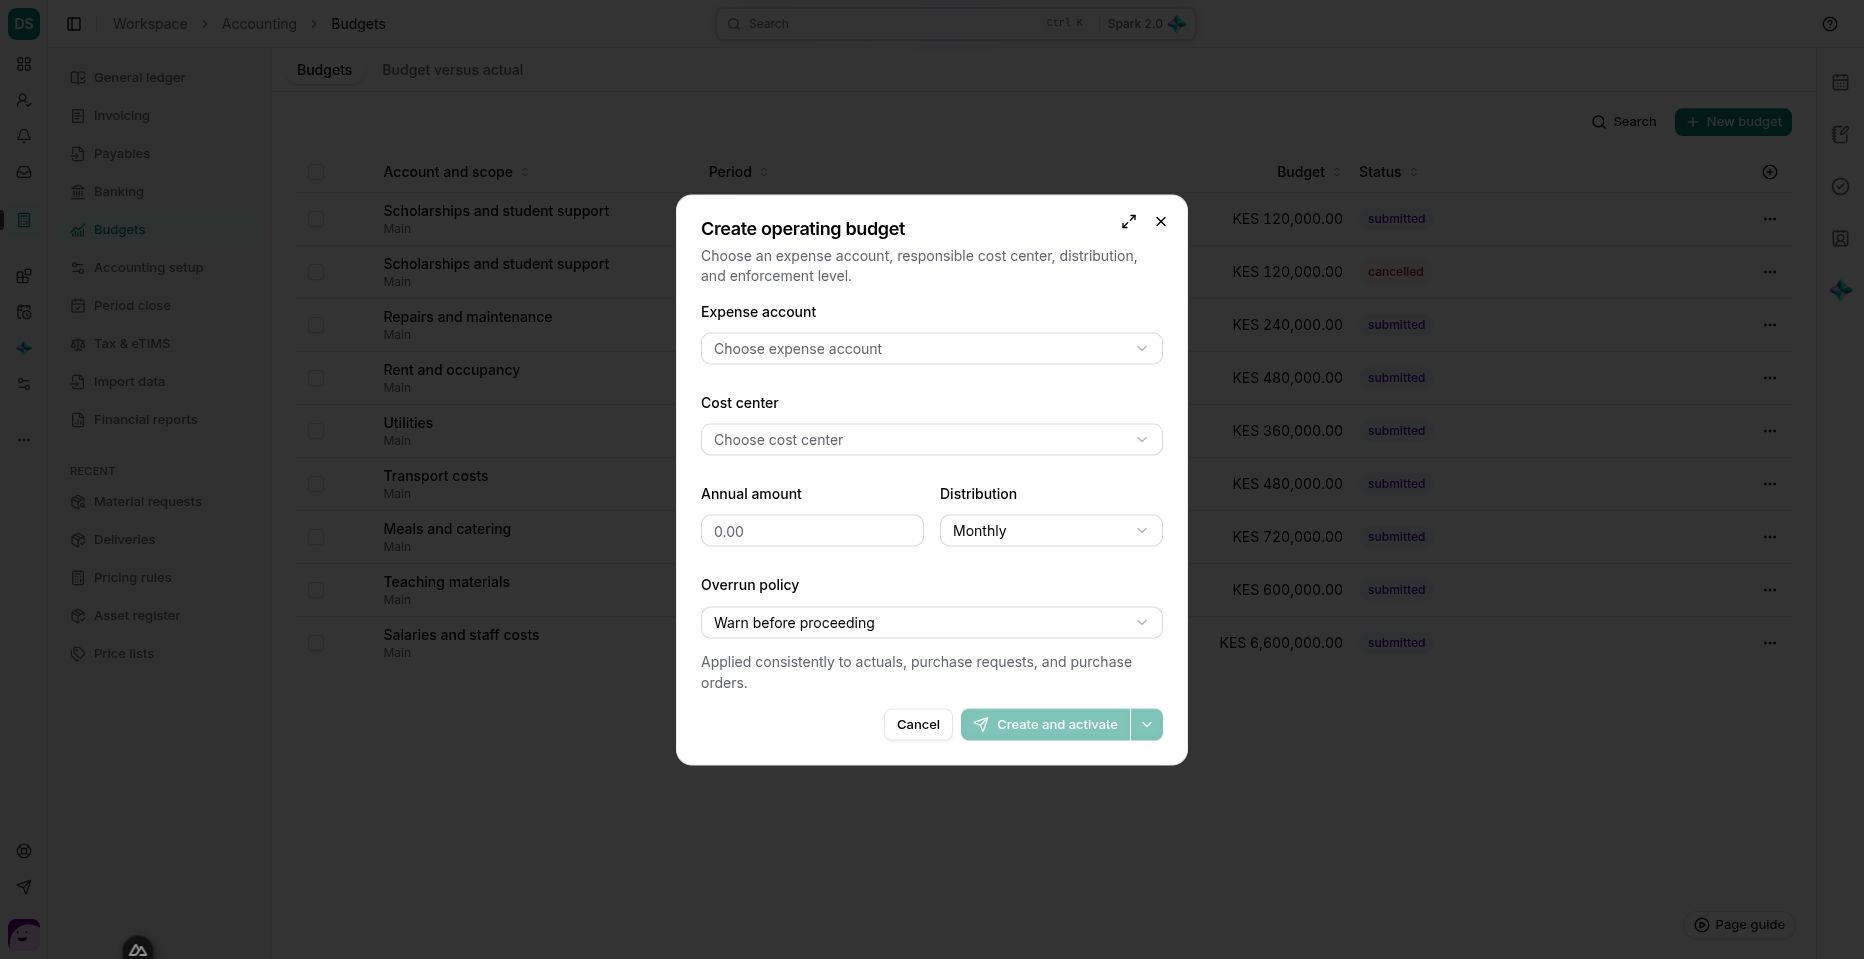This screenshot has width=1864, height=959.
Task: Close the Create operating budget dialog
Action: click(1161, 222)
